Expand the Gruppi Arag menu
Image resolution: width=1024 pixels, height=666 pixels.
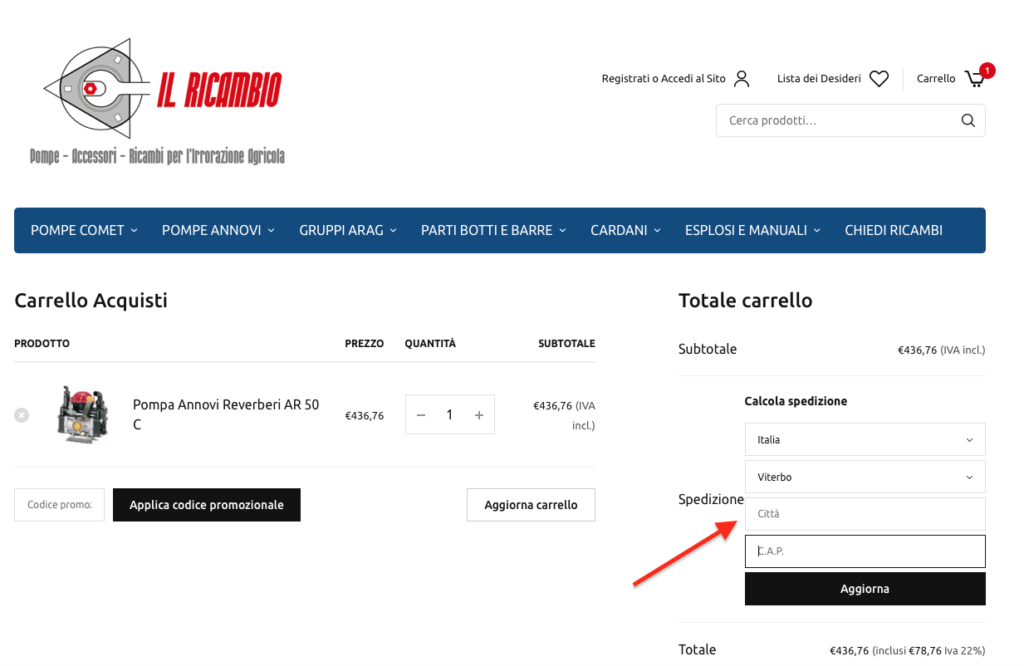pyautogui.click(x=347, y=230)
